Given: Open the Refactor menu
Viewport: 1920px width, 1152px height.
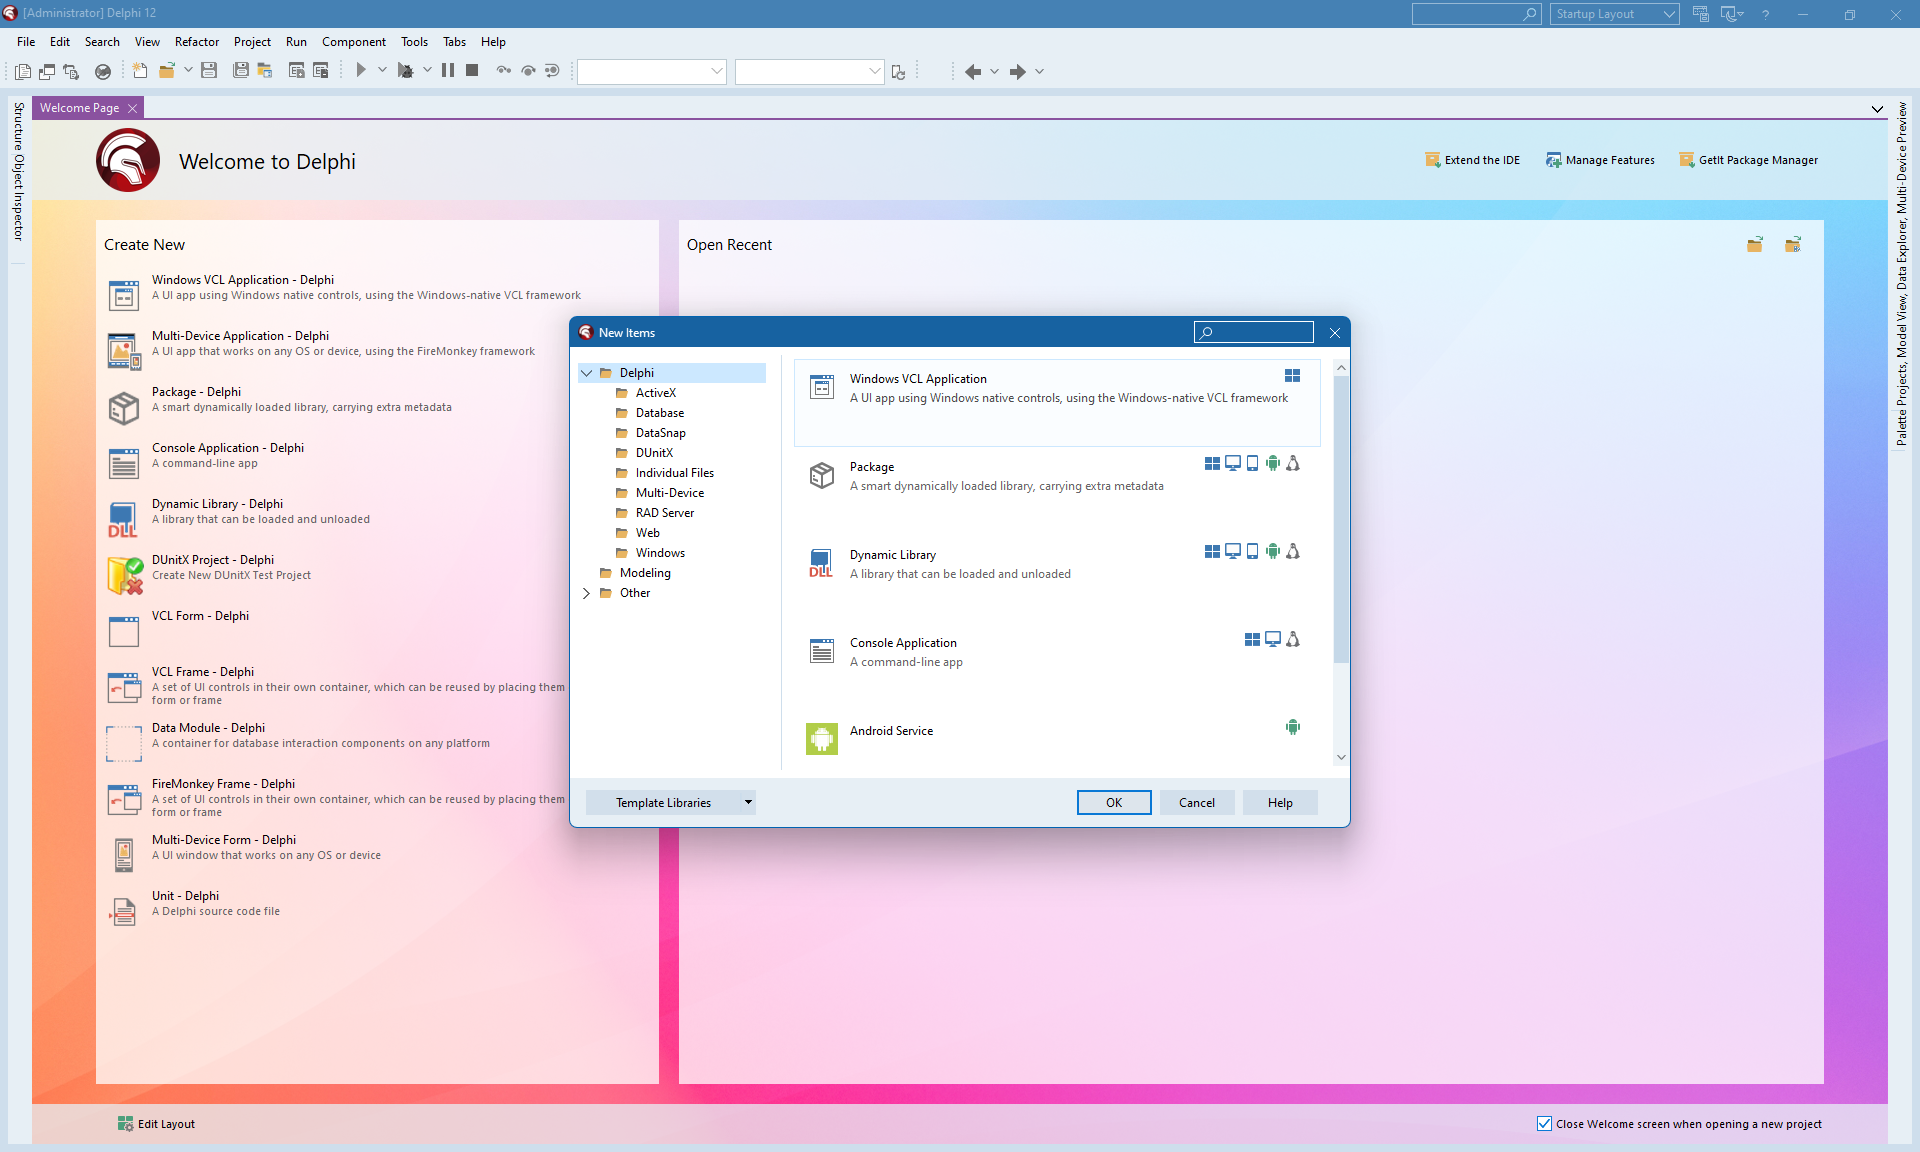Looking at the screenshot, I should [x=197, y=42].
